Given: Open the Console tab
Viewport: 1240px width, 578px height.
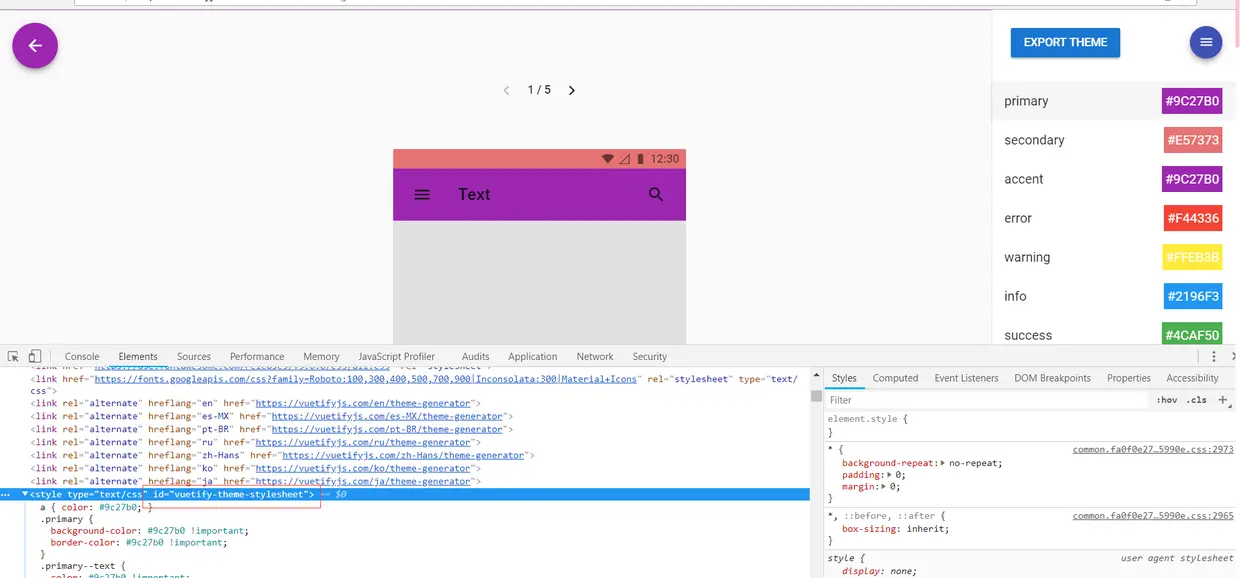Looking at the screenshot, I should 82,356.
